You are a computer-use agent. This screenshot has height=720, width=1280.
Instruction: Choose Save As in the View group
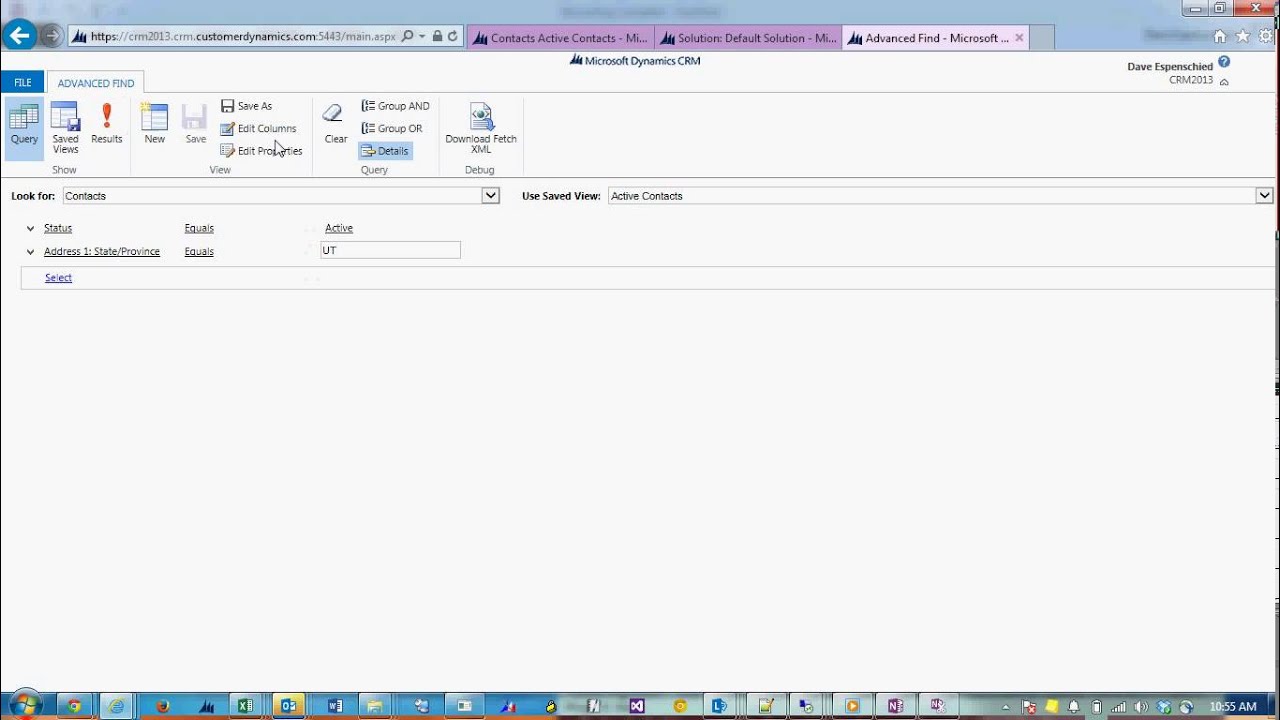tap(246, 106)
